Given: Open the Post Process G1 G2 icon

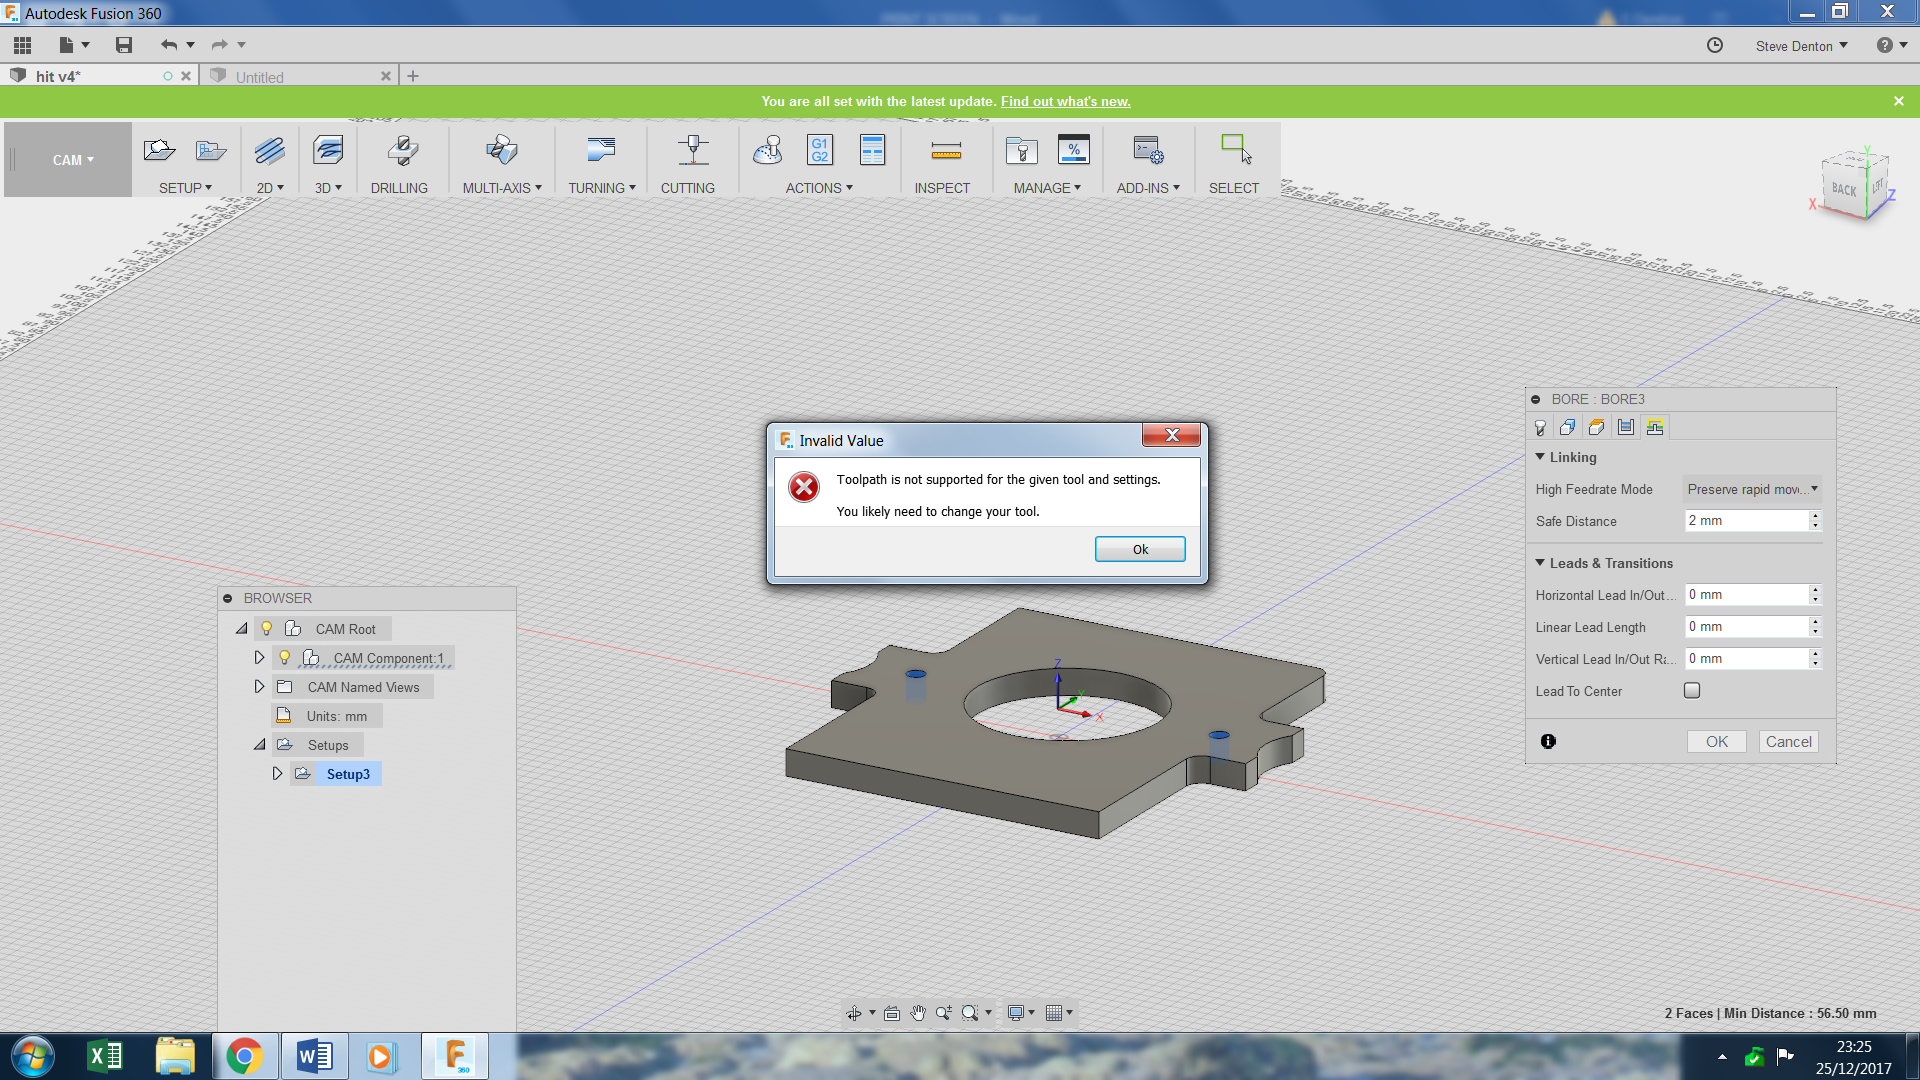Looking at the screenshot, I should 819,151.
